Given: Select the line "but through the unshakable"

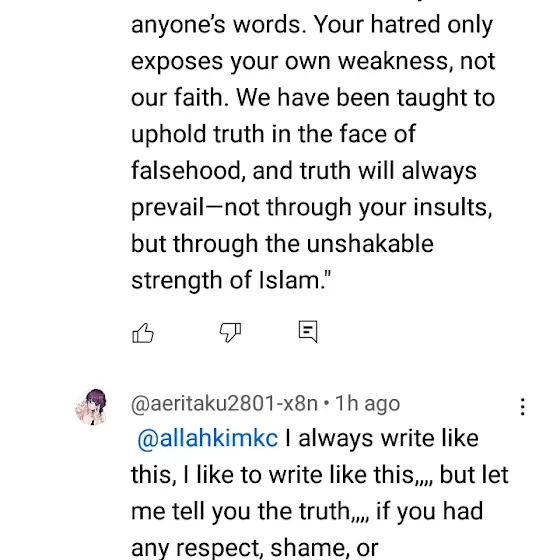Looking at the screenshot, I should 282,244.
